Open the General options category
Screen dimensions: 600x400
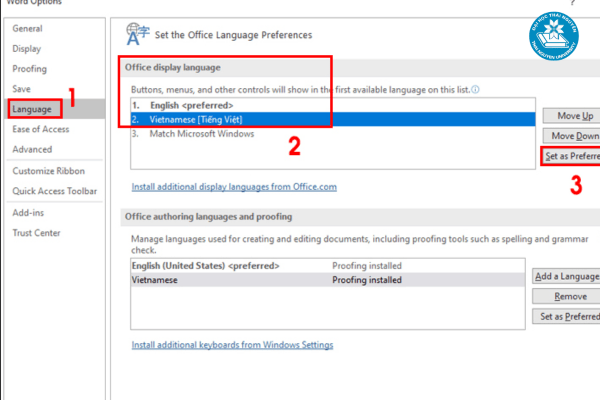pyautogui.click(x=27, y=29)
